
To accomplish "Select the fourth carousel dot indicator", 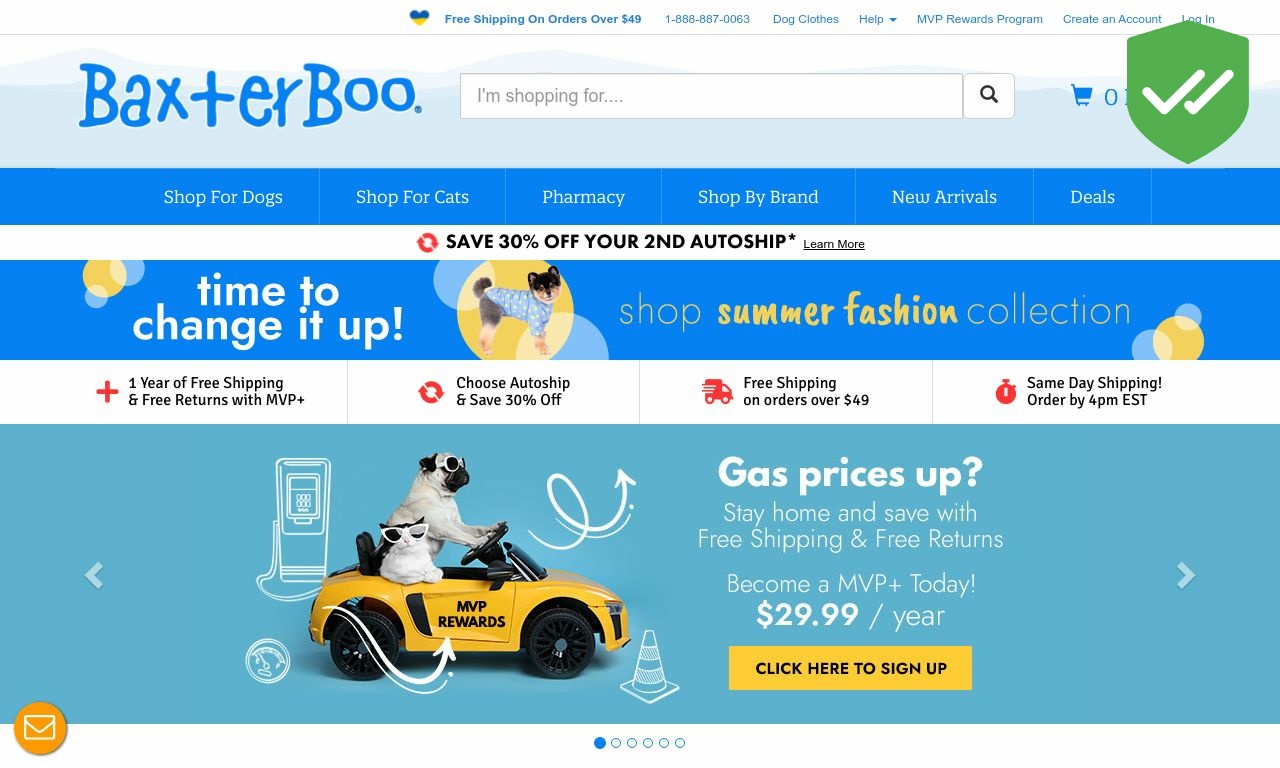I will click(x=648, y=743).
